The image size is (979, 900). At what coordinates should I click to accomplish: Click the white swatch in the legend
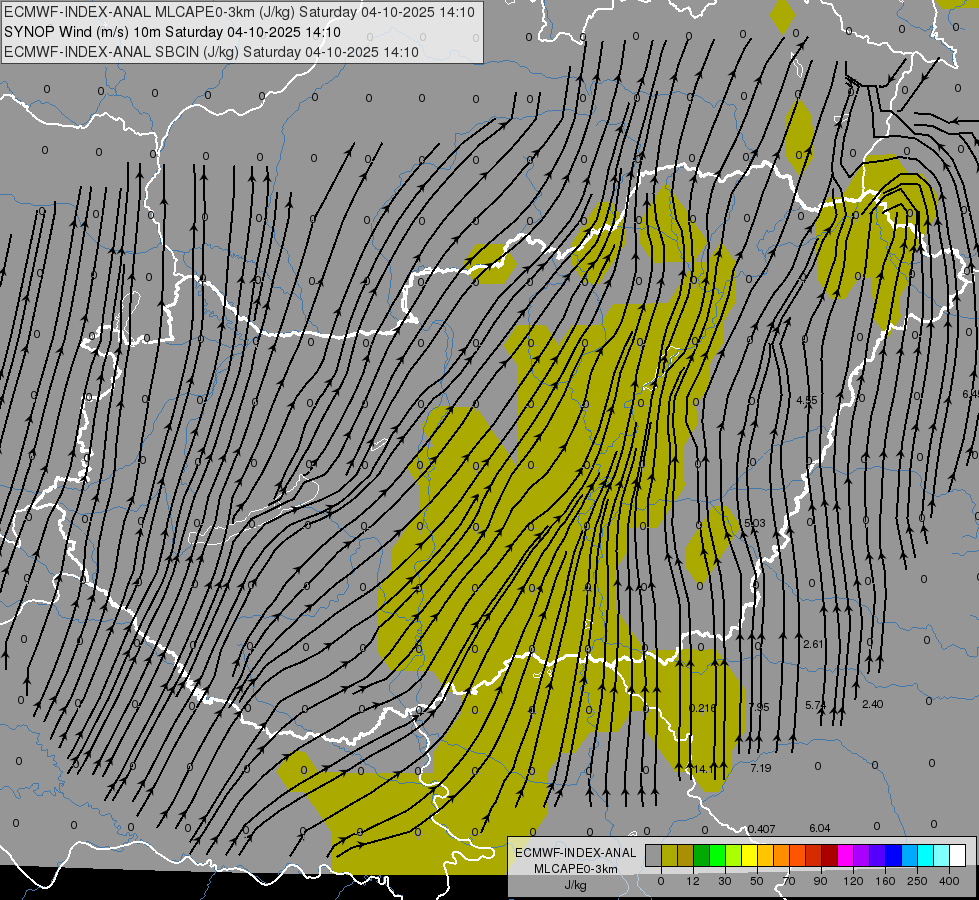point(958,855)
